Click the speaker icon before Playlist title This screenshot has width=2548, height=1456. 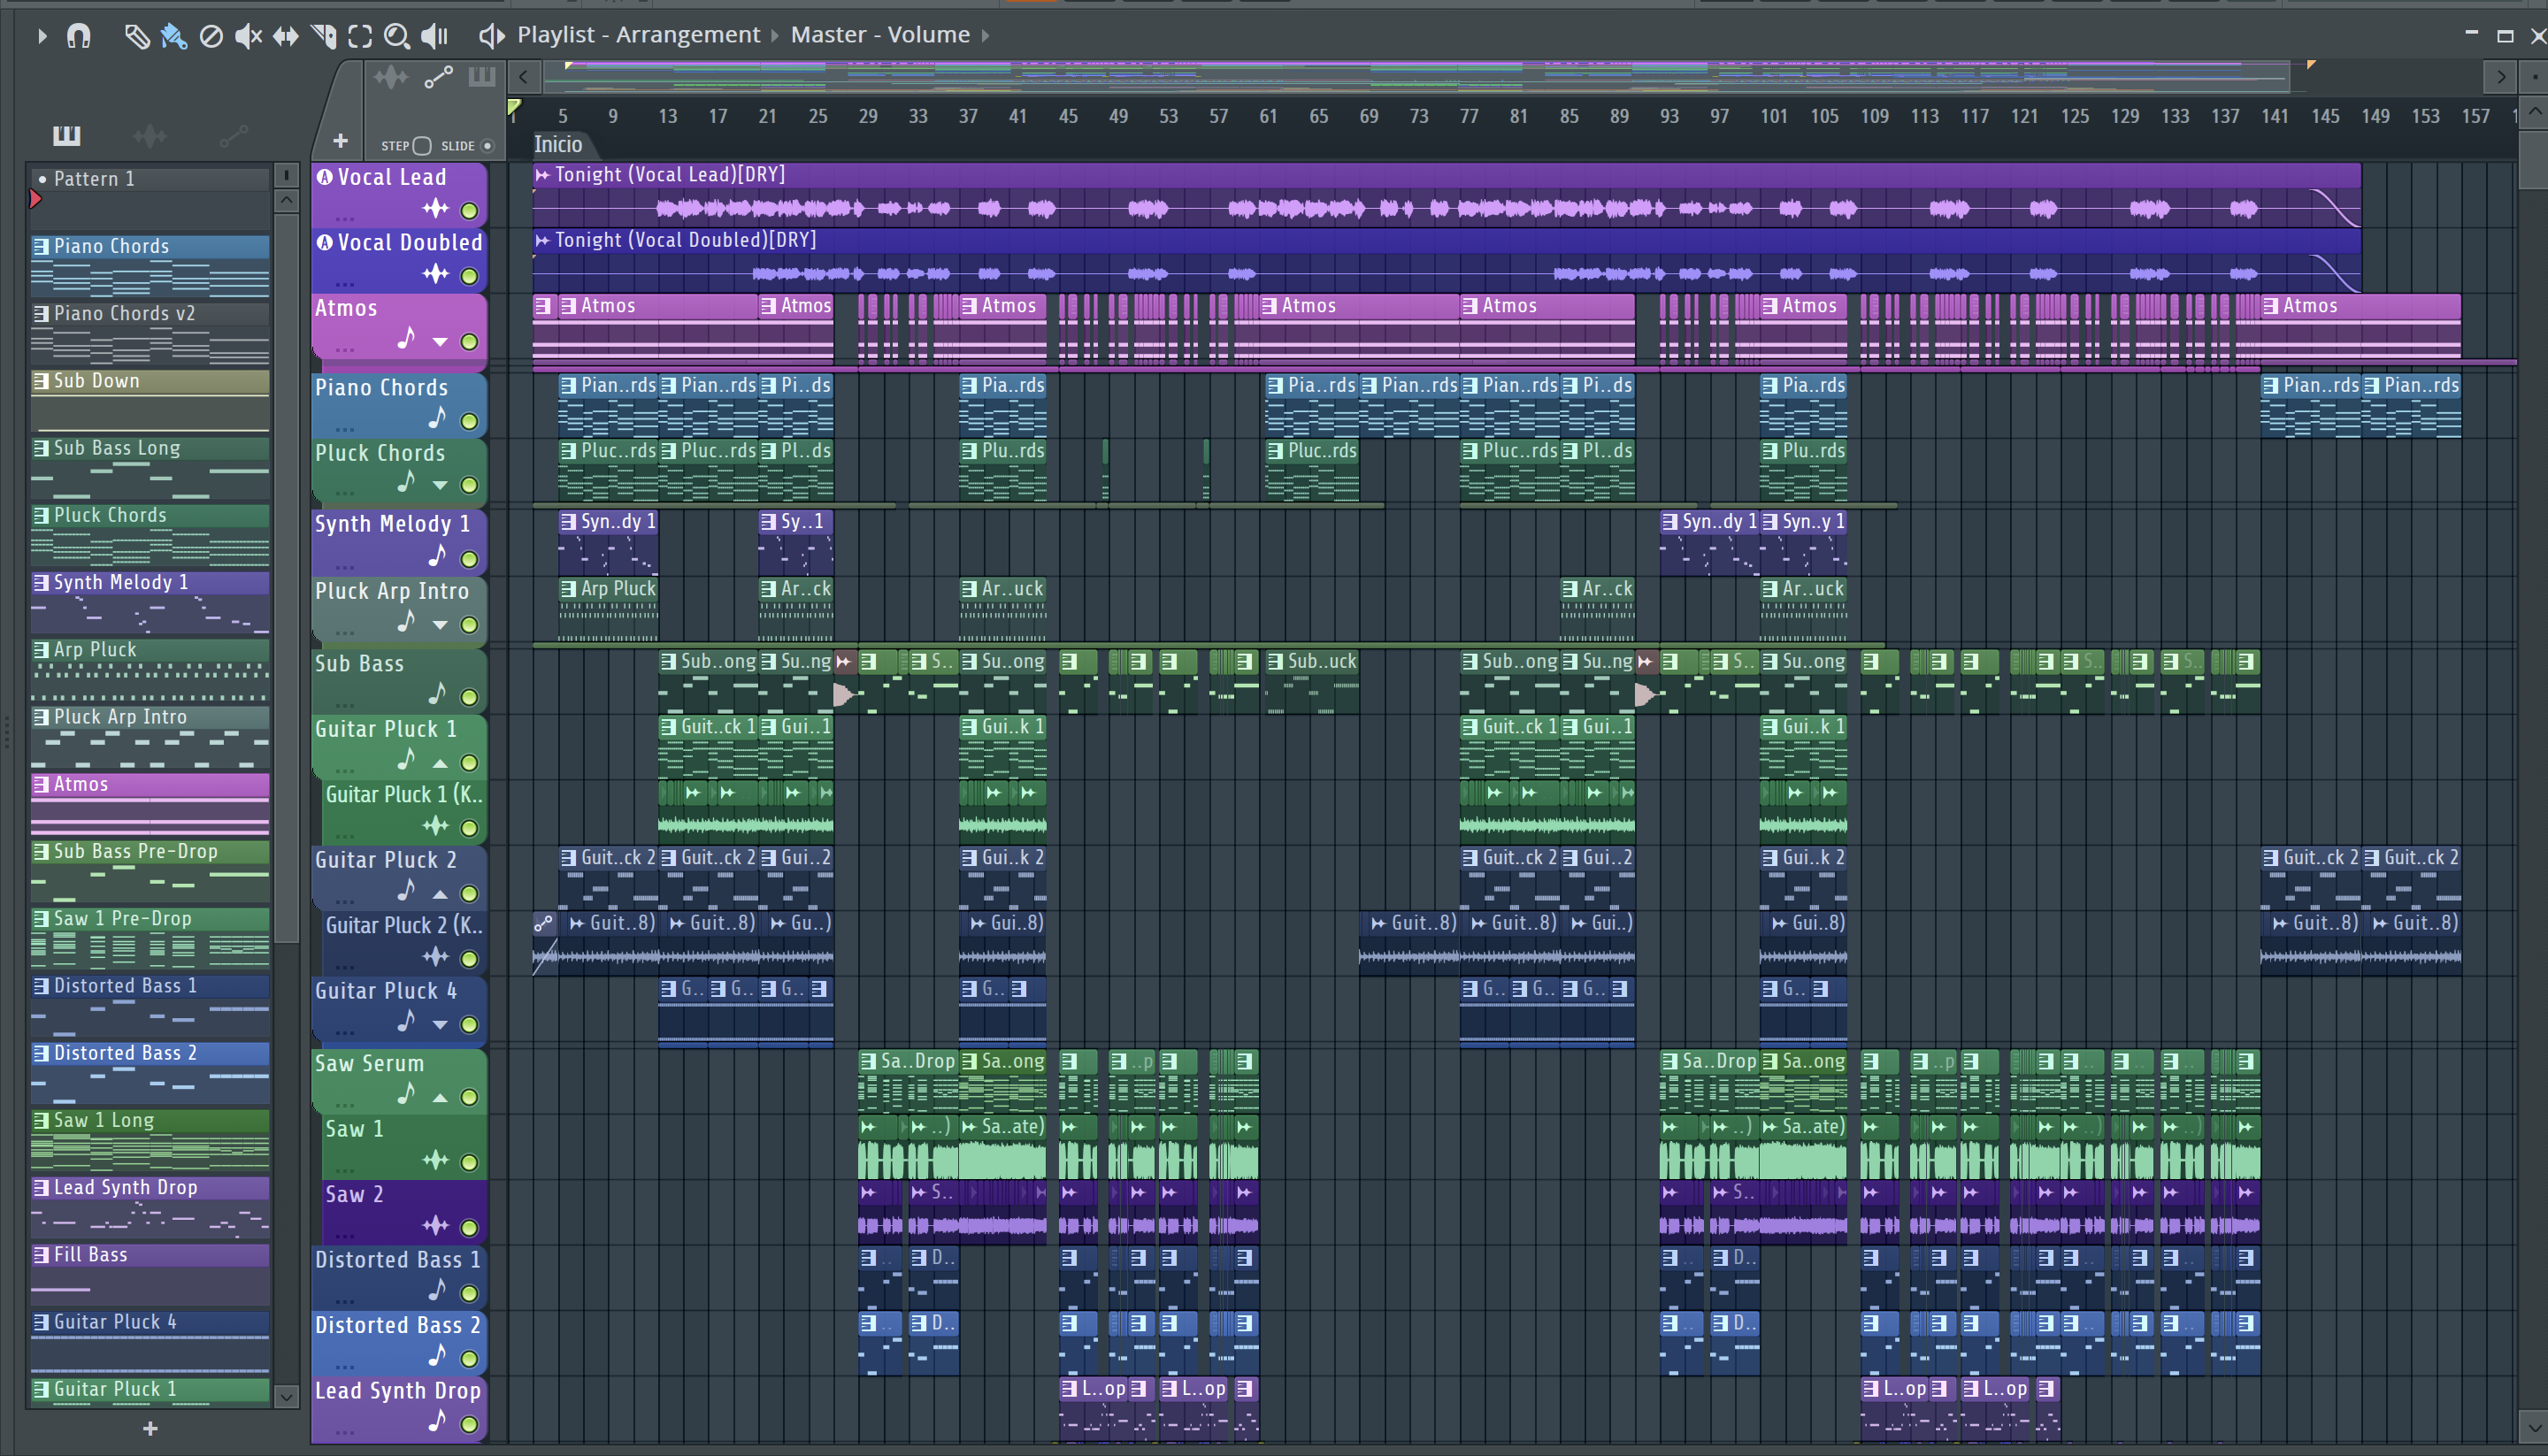pos(491,36)
